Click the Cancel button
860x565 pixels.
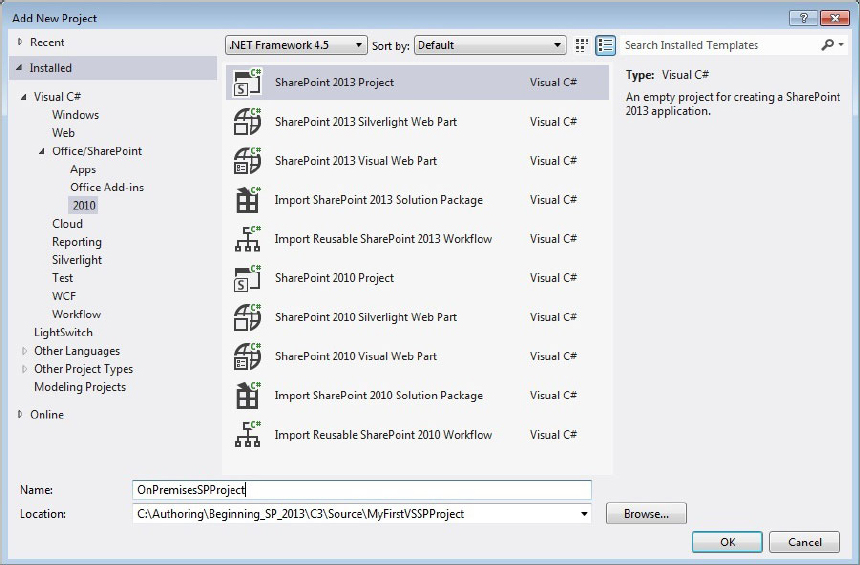click(x=805, y=542)
